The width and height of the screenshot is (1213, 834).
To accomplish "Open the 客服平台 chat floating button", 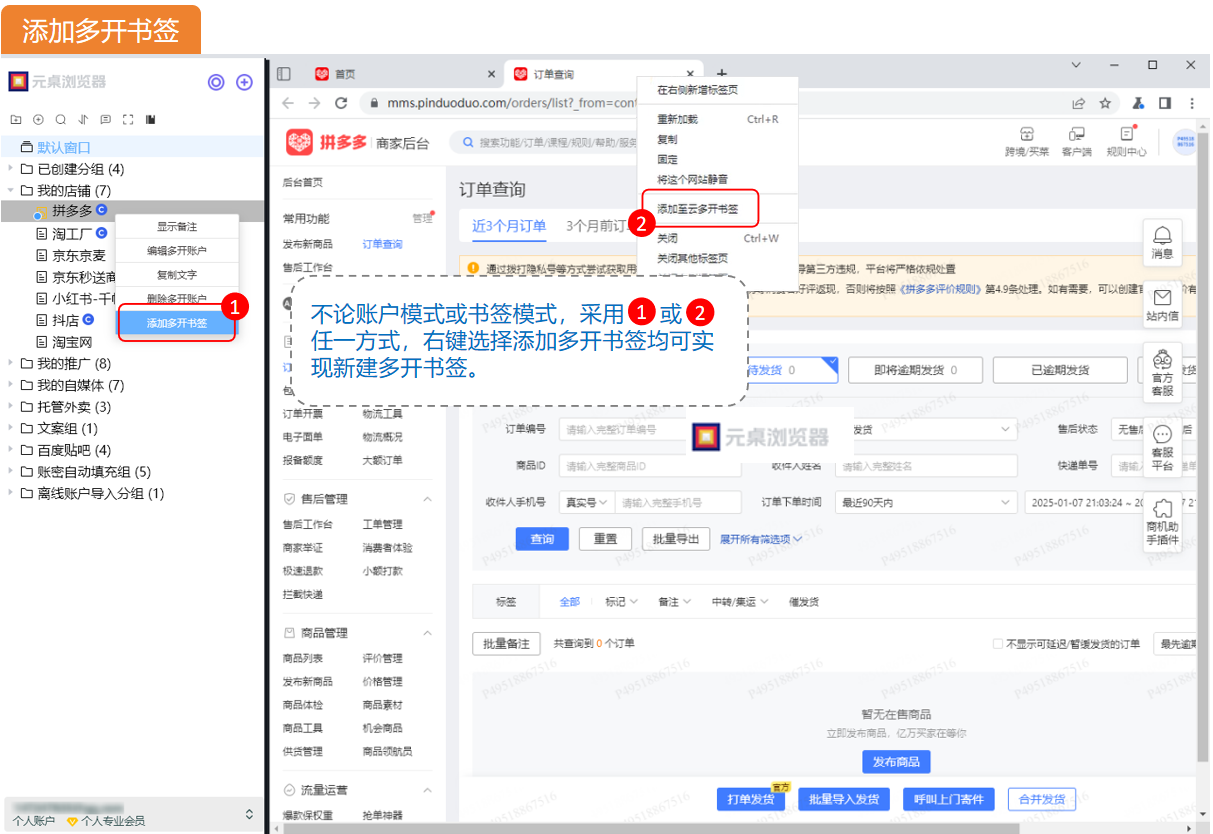I will pyautogui.click(x=1163, y=447).
